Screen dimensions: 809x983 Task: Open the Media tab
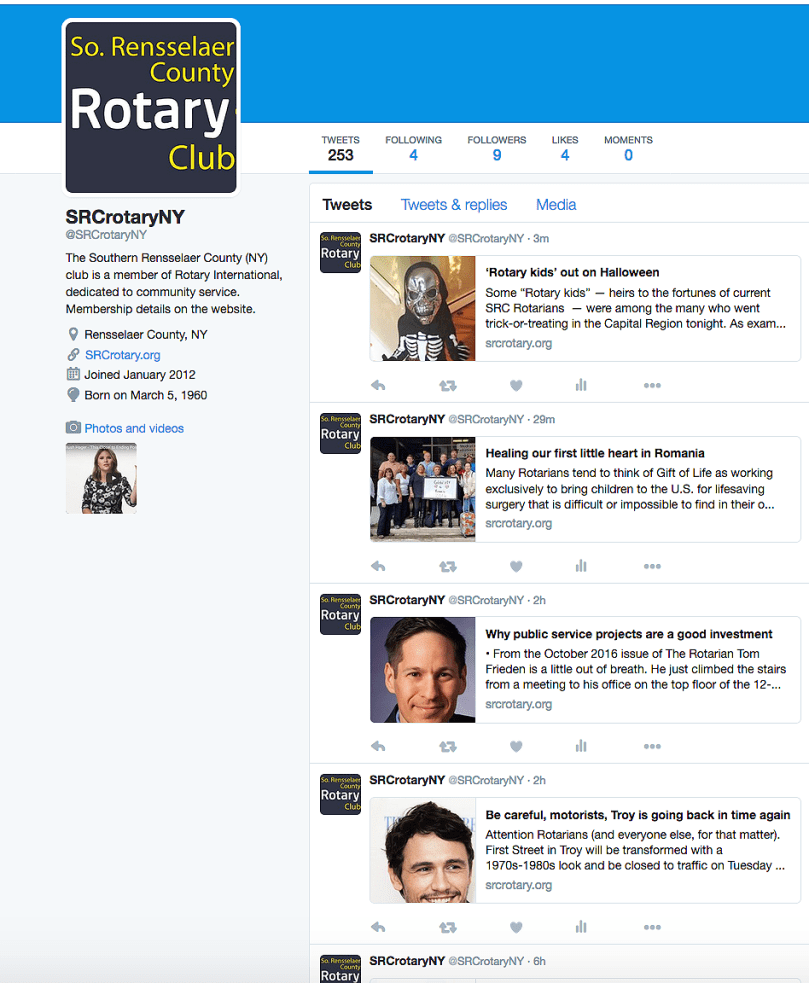555,204
